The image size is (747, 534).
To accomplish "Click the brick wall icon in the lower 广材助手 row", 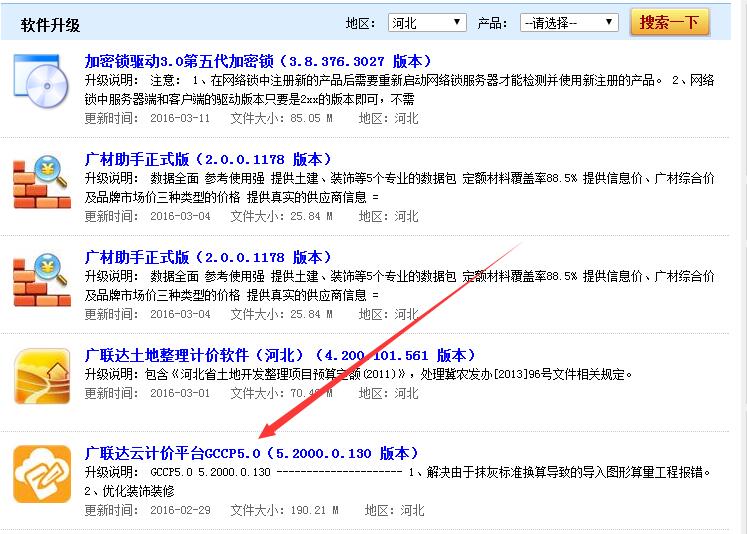I will (42, 280).
